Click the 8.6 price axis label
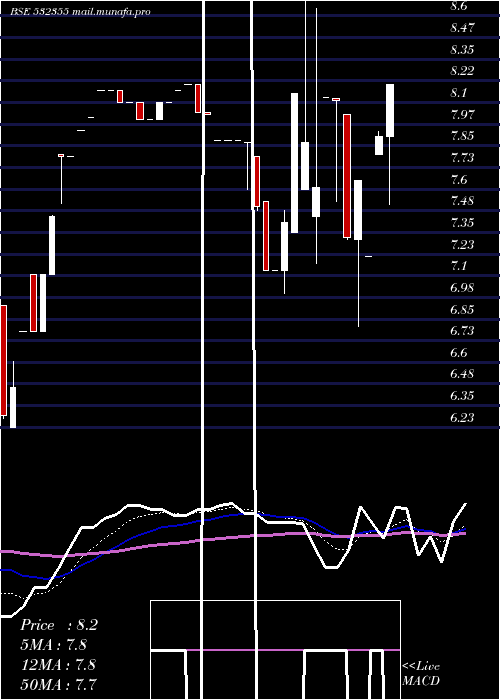 (x=458, y=6)
